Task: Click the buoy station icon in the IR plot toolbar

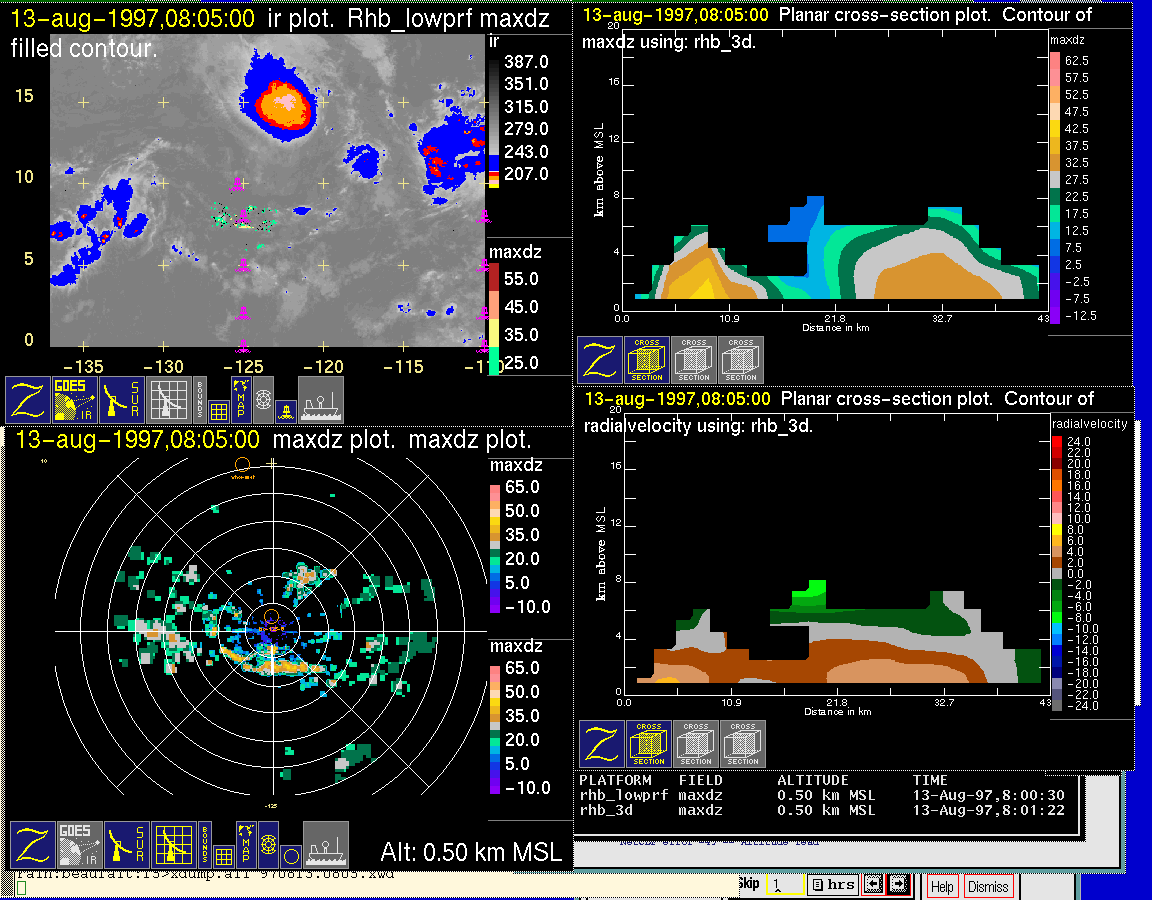Action: click(285, 410)
